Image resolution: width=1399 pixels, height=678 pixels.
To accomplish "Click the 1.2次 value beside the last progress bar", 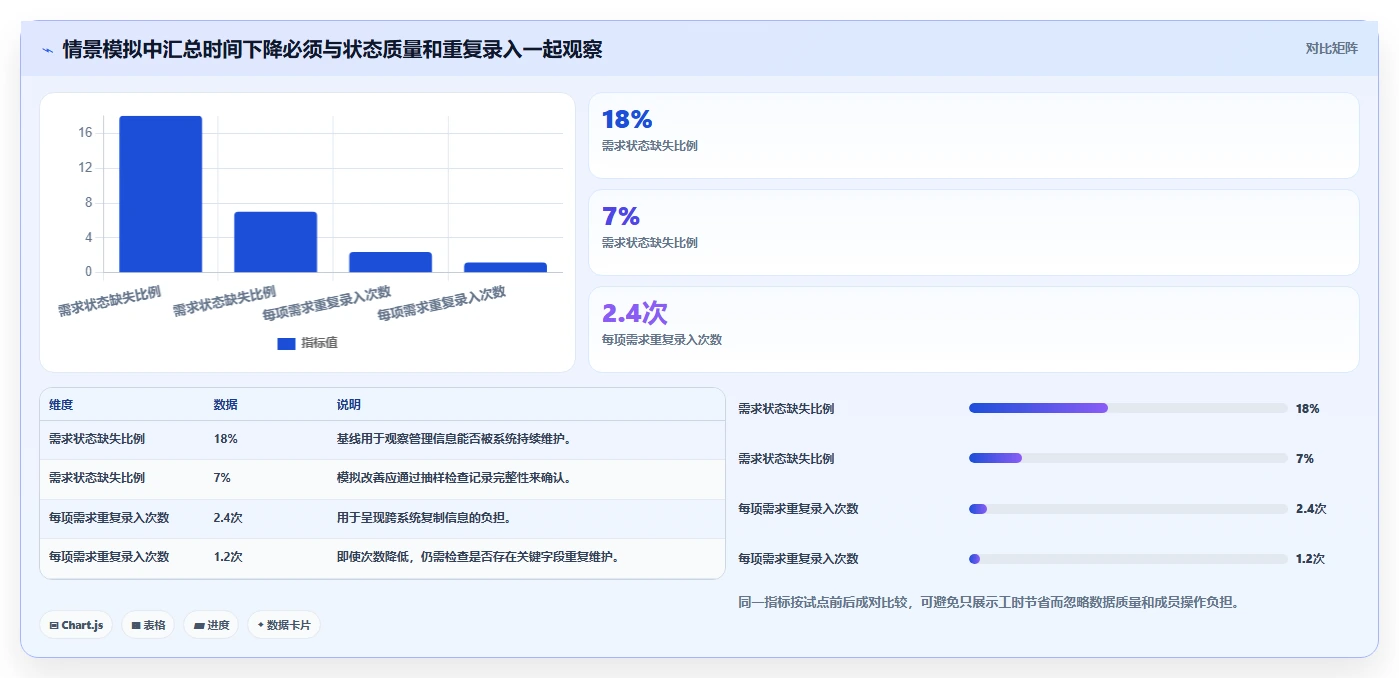I will pos(1311,559).
